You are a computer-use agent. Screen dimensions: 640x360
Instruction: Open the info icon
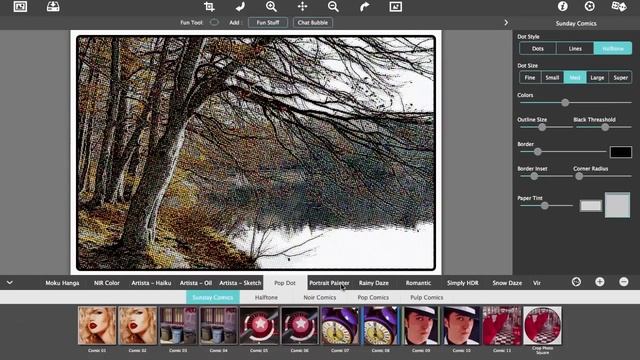click(x=562, y=6)
